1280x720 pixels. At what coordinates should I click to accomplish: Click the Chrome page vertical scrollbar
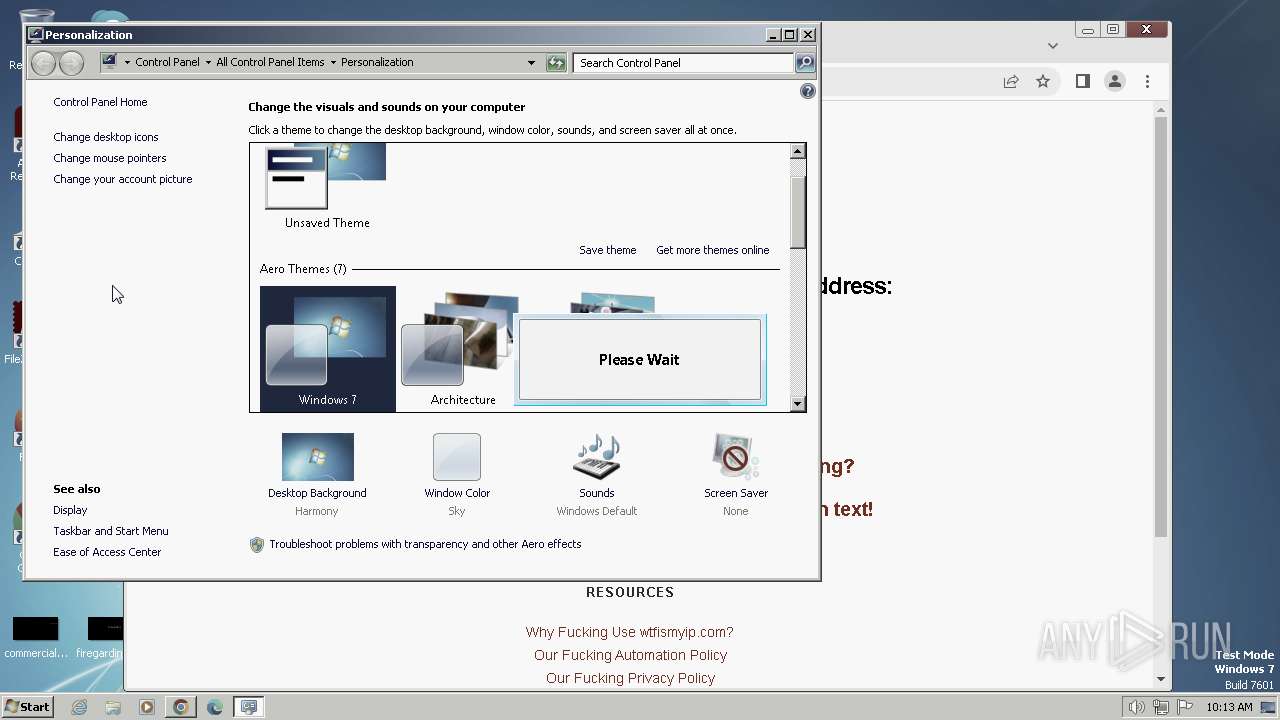point(1161,325)
